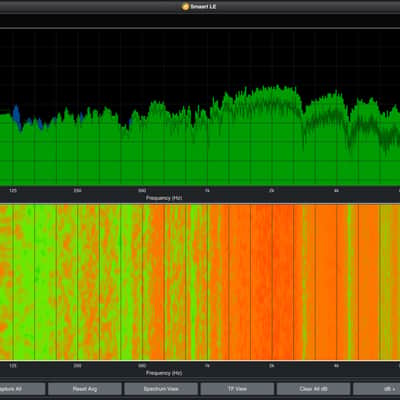400x400 pixels.
Task: Click the Frequency (Hz) label under the spectrum graph
Action: tap(164, 198)
